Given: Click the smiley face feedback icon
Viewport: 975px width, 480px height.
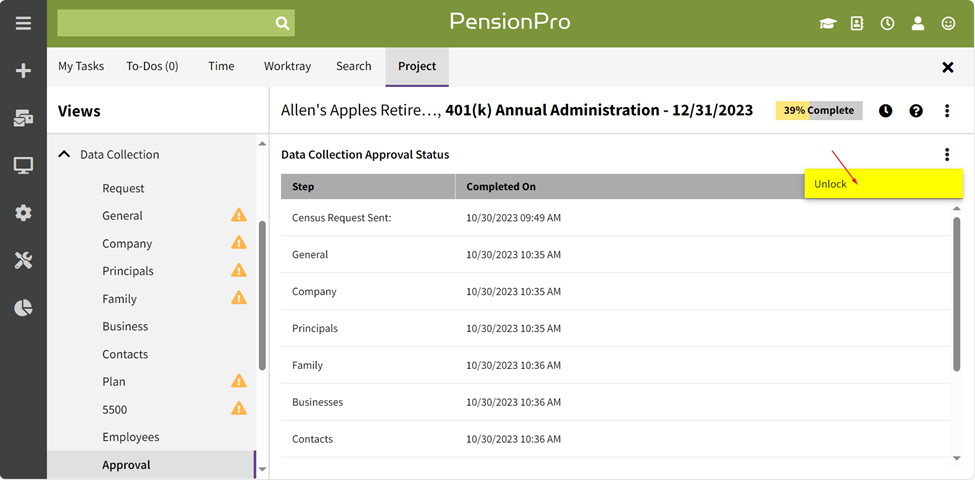Looking at the screenshot, I should click(x=948, y=24).
